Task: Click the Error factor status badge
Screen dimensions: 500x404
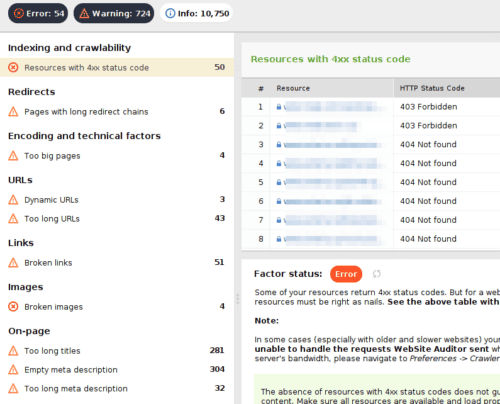Action: pyautogui.click(x=346, y=274)
